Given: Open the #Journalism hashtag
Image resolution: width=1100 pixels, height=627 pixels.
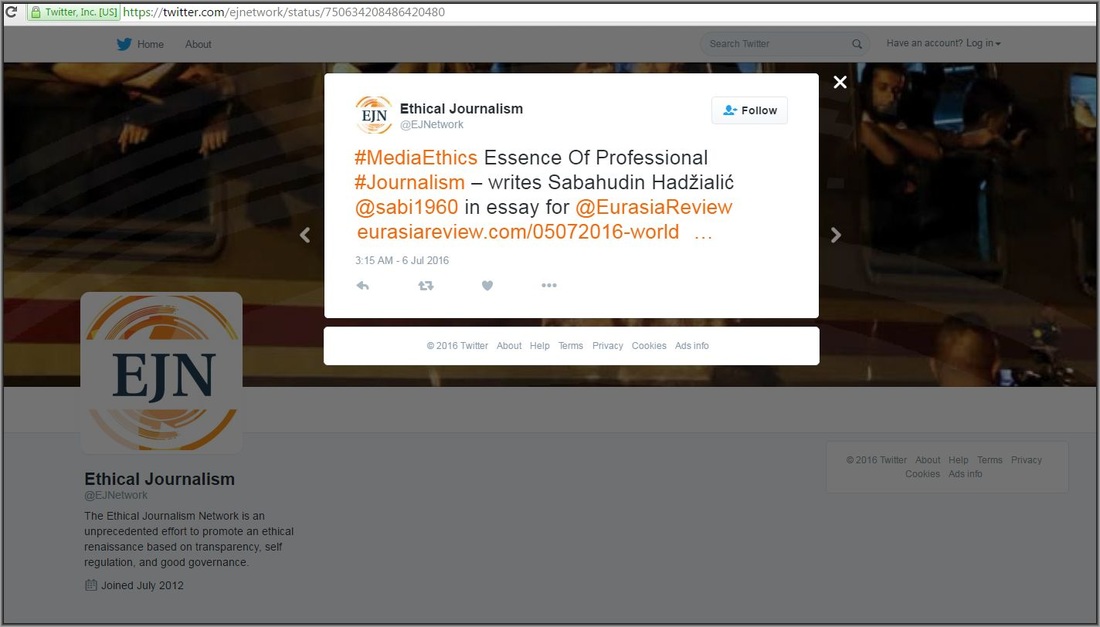Looking at the screenshot, I should [410, 182].
